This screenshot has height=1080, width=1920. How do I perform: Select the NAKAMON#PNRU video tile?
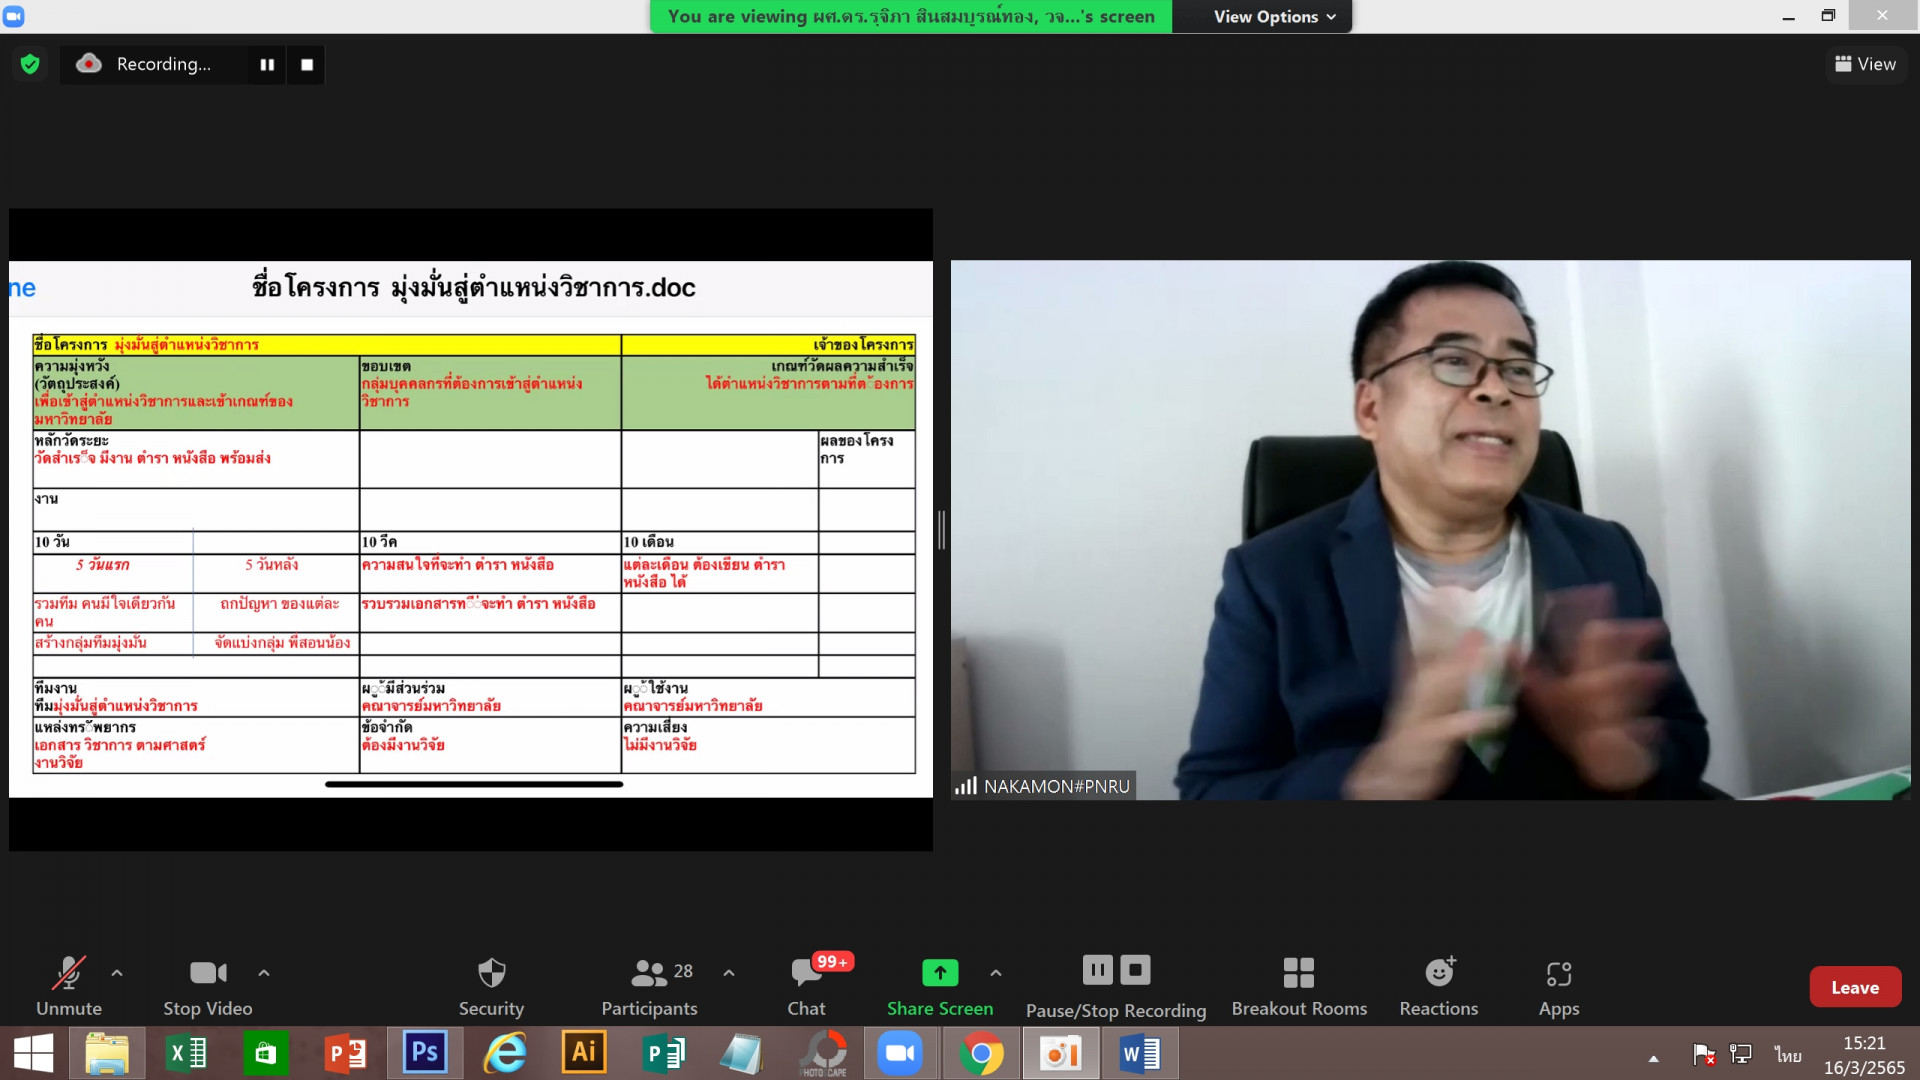pyautogui.click(x=1430, y=530)
